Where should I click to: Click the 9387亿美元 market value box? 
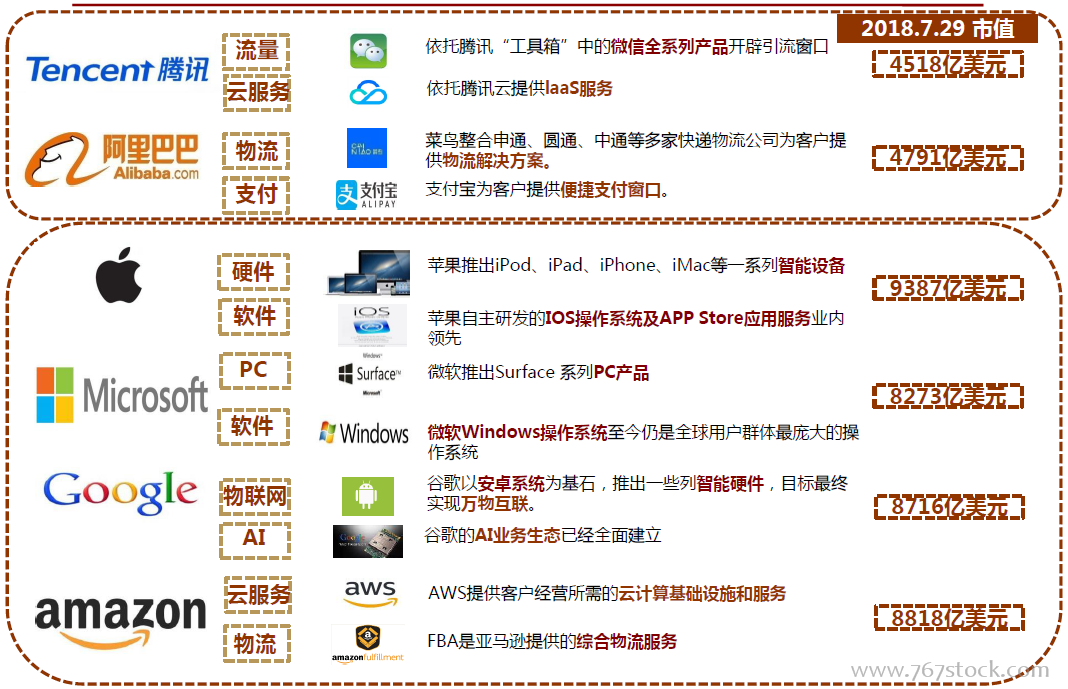tap(947, 289)
